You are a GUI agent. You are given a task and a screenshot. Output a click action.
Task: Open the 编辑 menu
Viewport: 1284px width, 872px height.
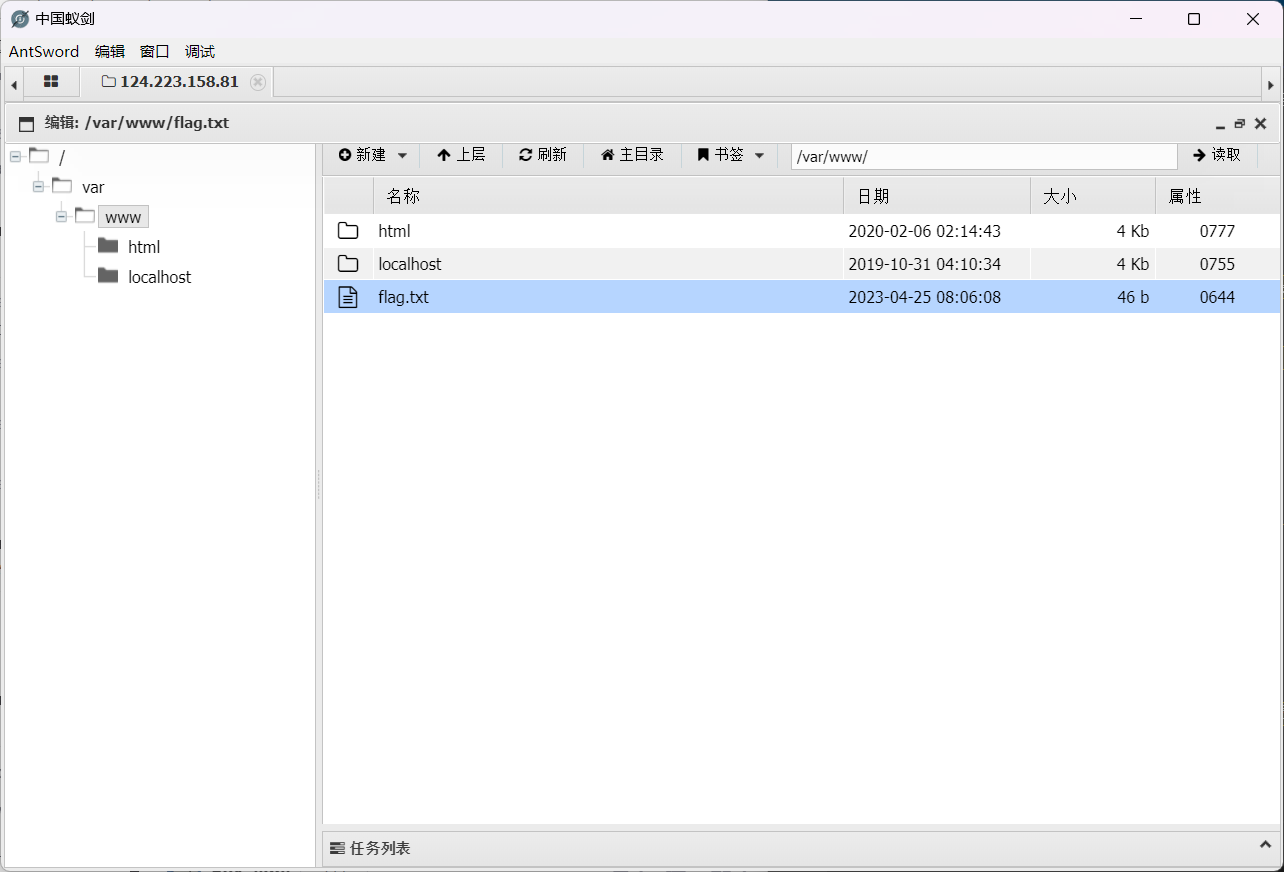(109, 52)
